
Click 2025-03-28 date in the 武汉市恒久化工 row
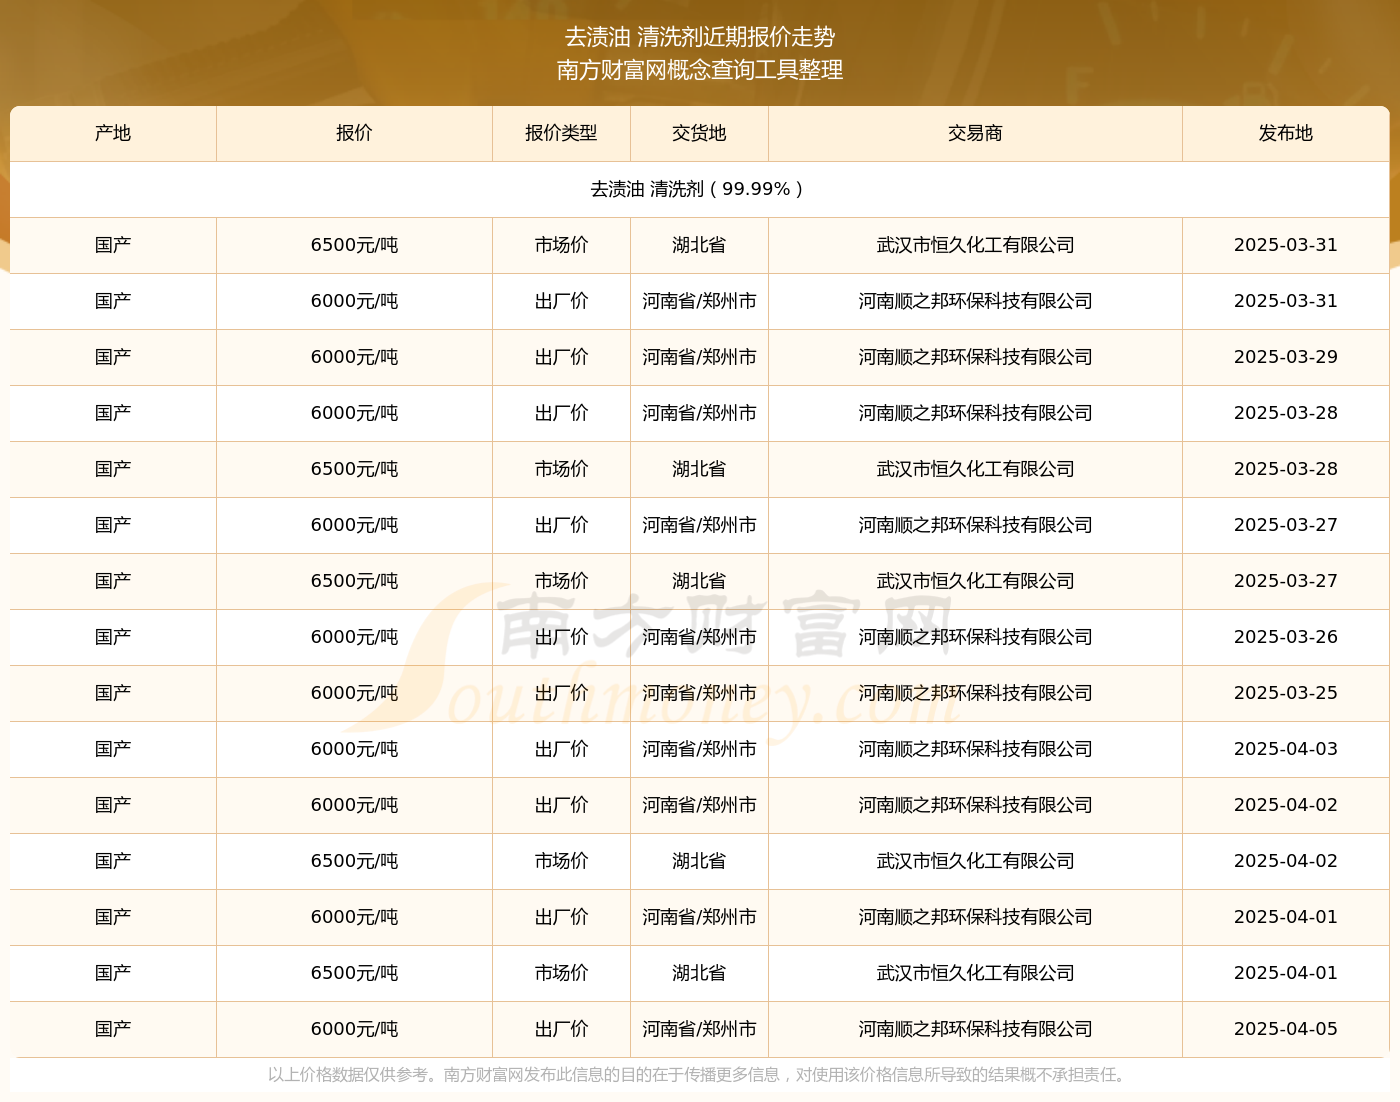click(x=1286, y=469)
